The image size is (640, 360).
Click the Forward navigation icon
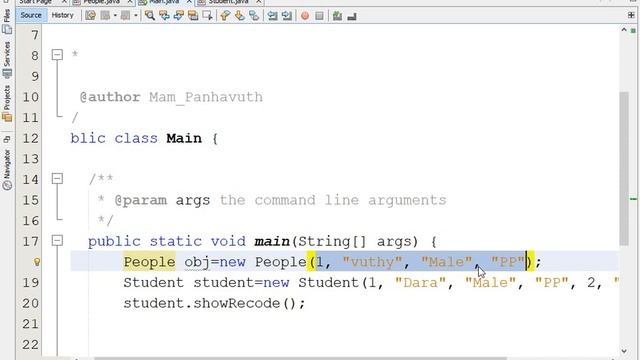pos(125,16)
